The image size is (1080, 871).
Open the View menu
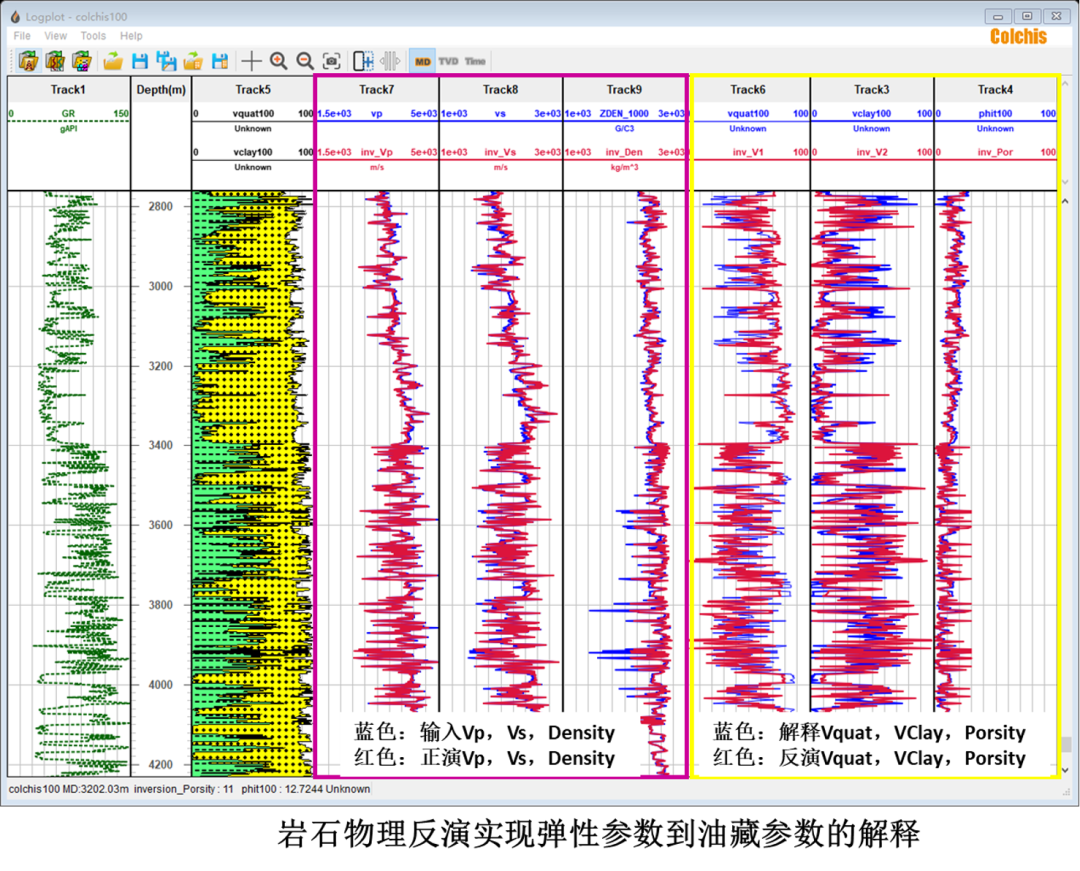[x=56, y=36]
